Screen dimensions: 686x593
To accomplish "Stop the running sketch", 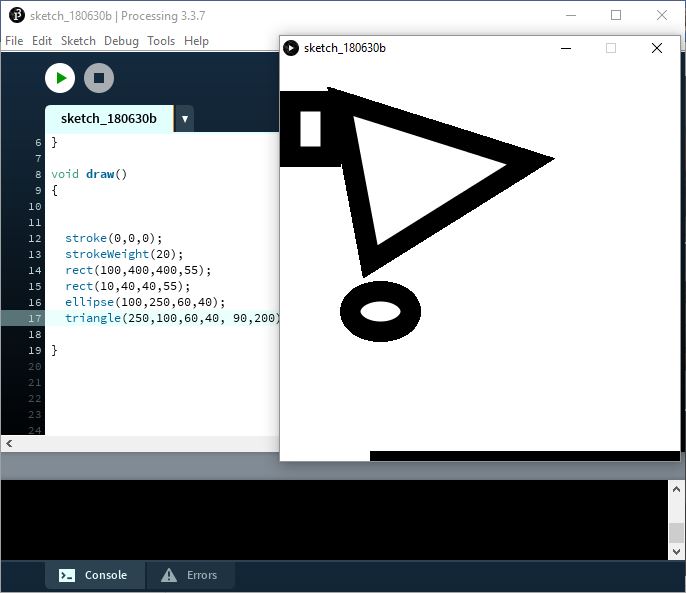I will [x=99, y=78].
